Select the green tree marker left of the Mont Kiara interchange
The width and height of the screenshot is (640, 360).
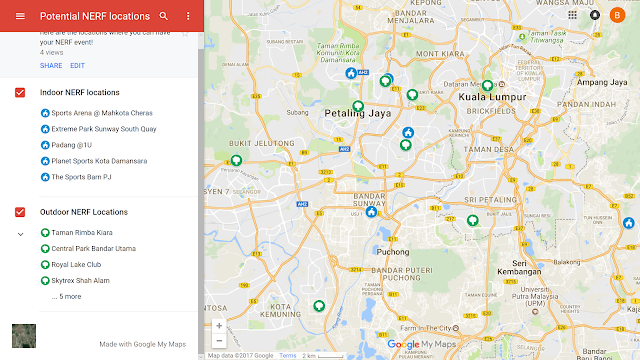385,81
